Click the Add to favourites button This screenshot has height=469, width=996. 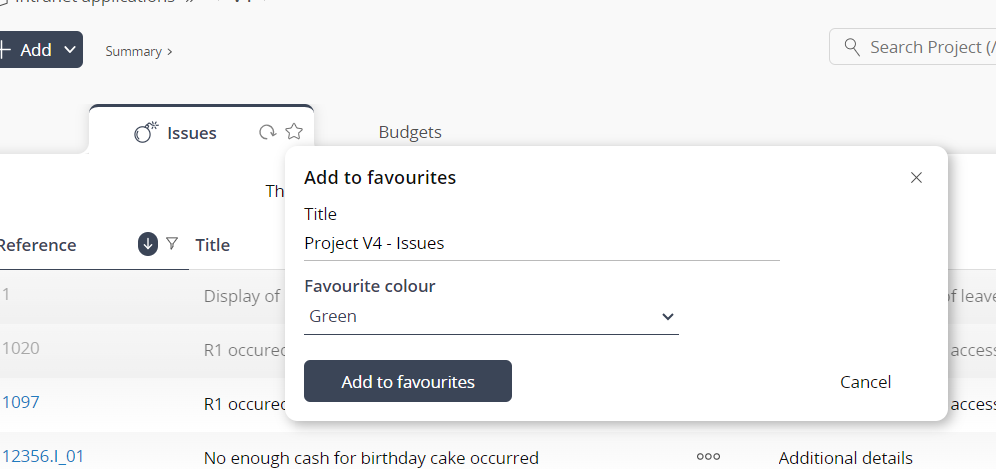[408, 381]
